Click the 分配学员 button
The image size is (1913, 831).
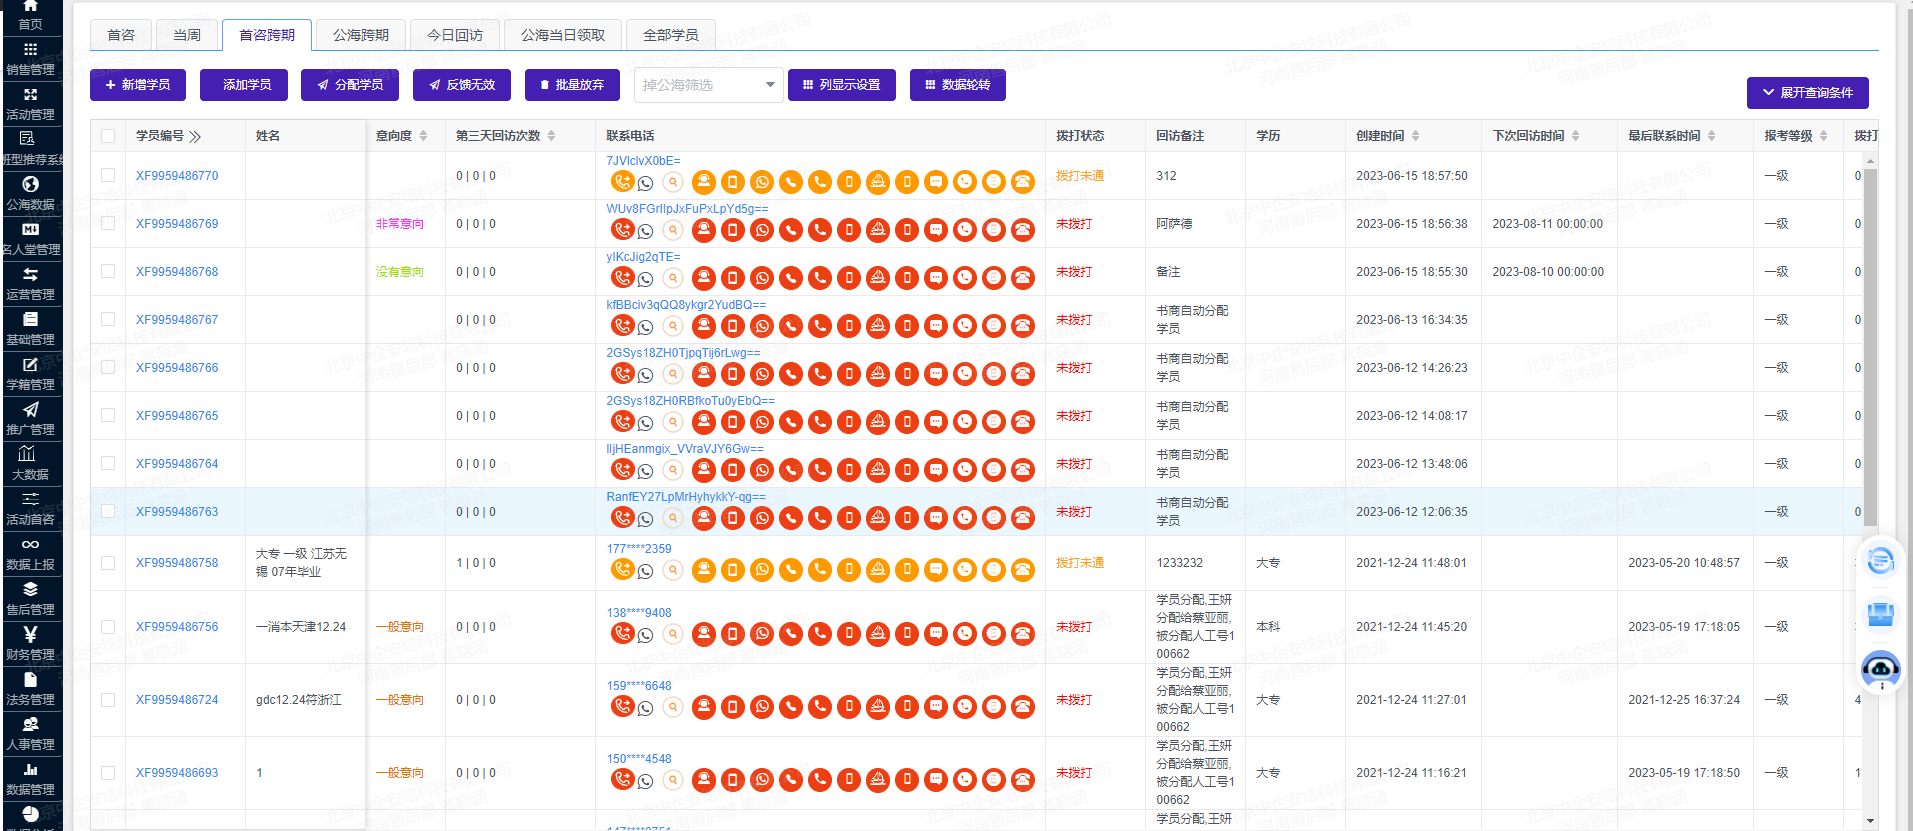pos(350,85)
